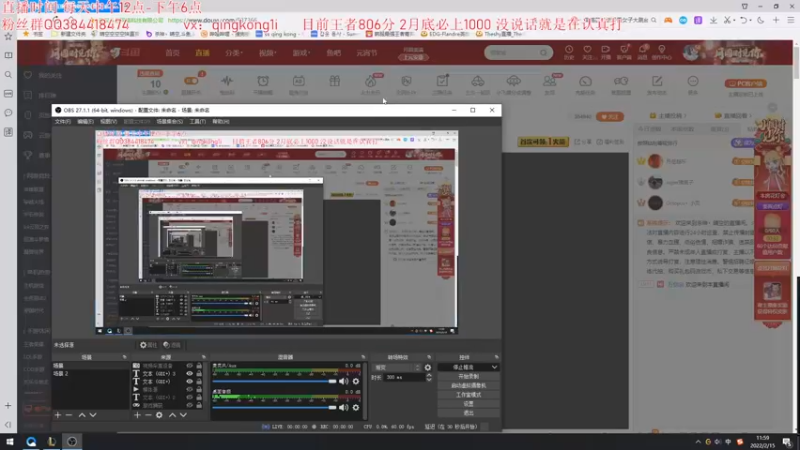Pop out the Scenes dock with its header icon

(x=124, y=357)
